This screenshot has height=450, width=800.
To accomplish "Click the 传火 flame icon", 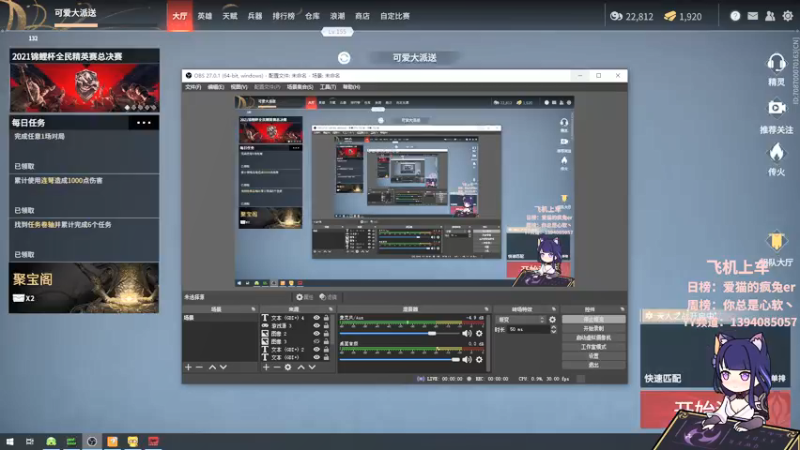I will [x=776, y=152].
